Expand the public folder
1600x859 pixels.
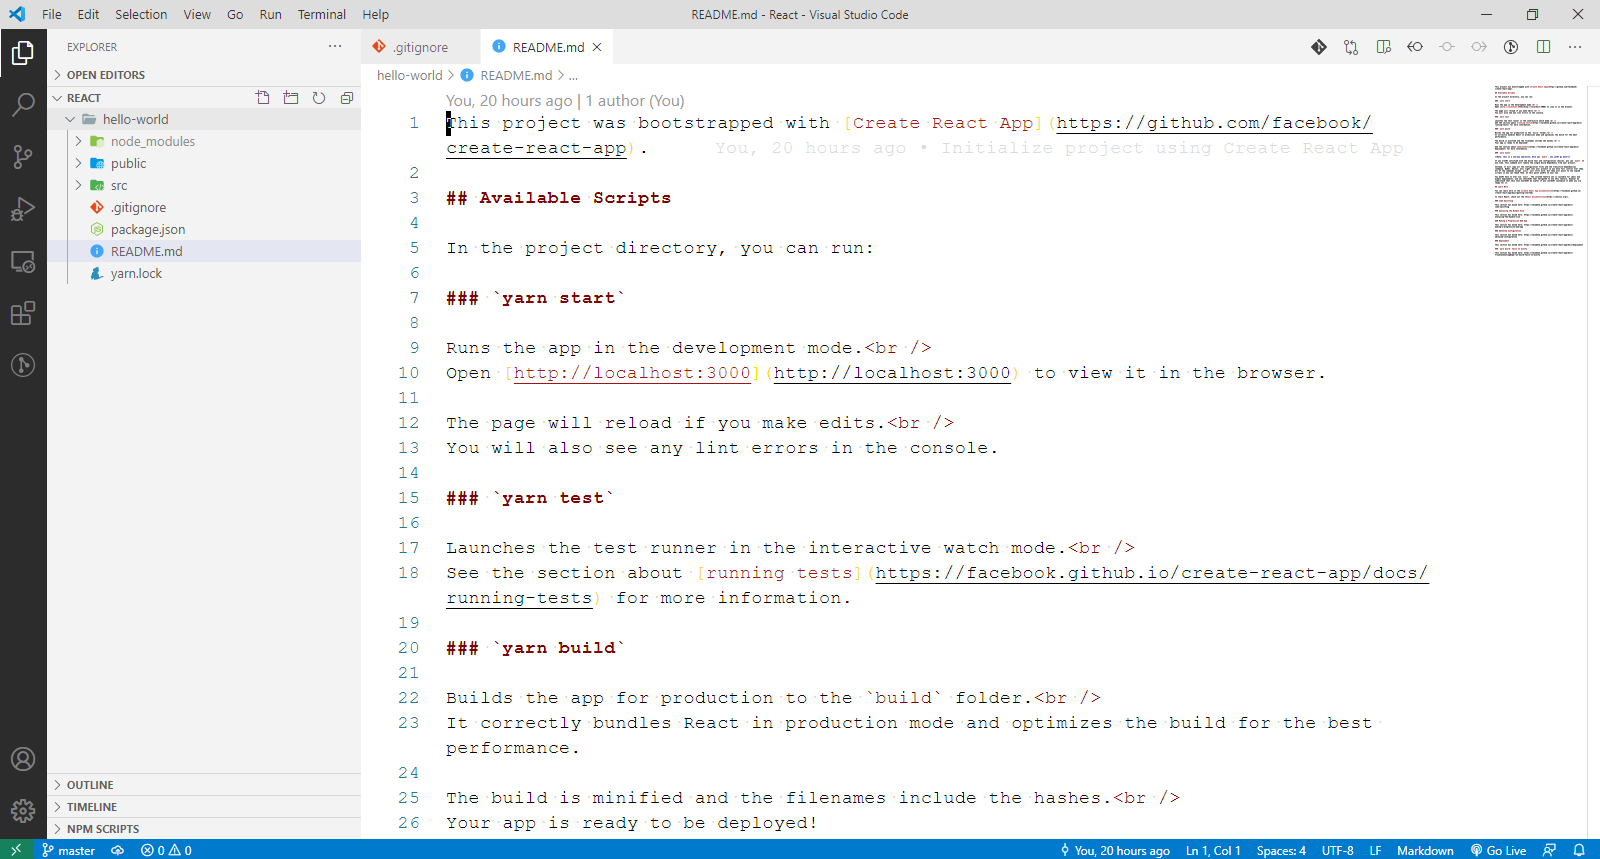[x=204, y=163]
